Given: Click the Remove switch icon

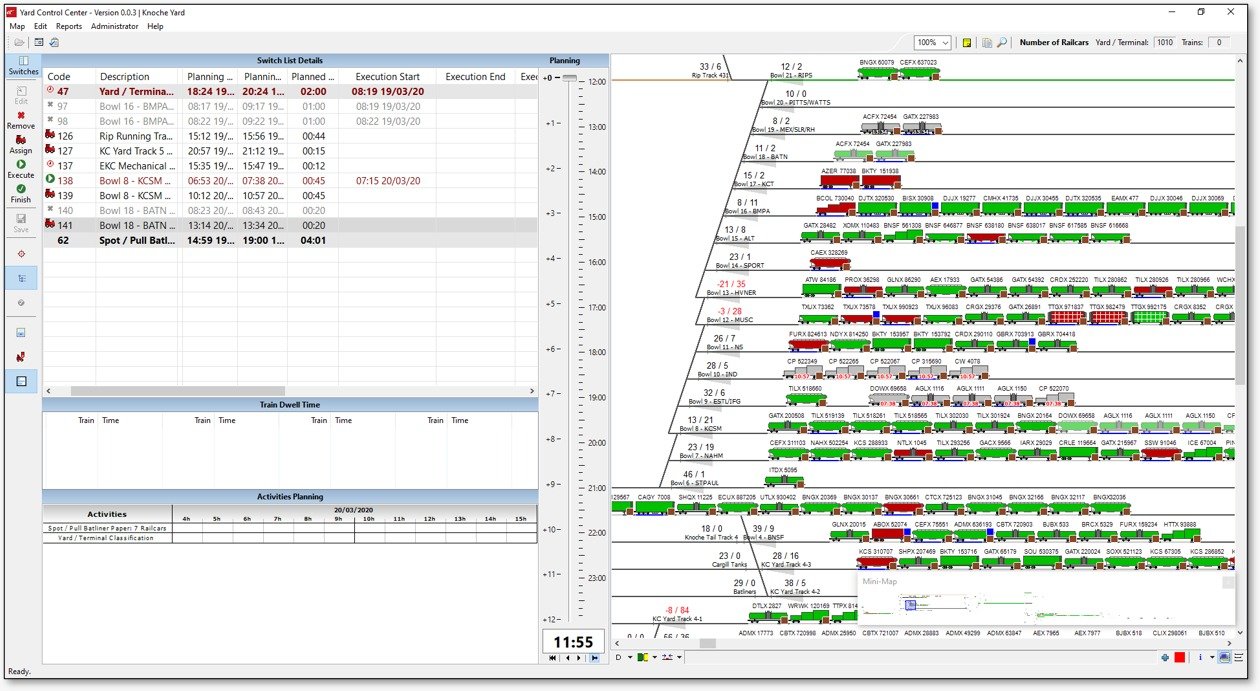Looking at the screenshot, I should point(21,119).
